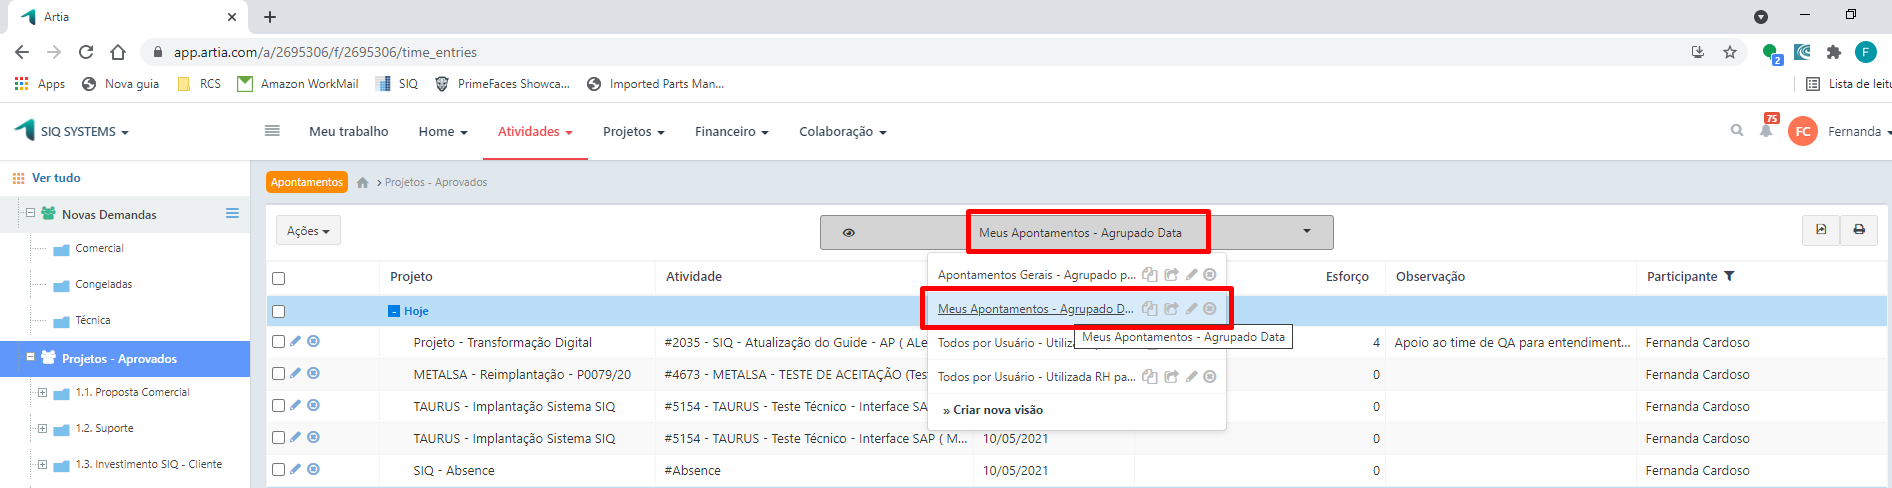Reload the page in browser

pyautogui.click(x=86, y=52)
